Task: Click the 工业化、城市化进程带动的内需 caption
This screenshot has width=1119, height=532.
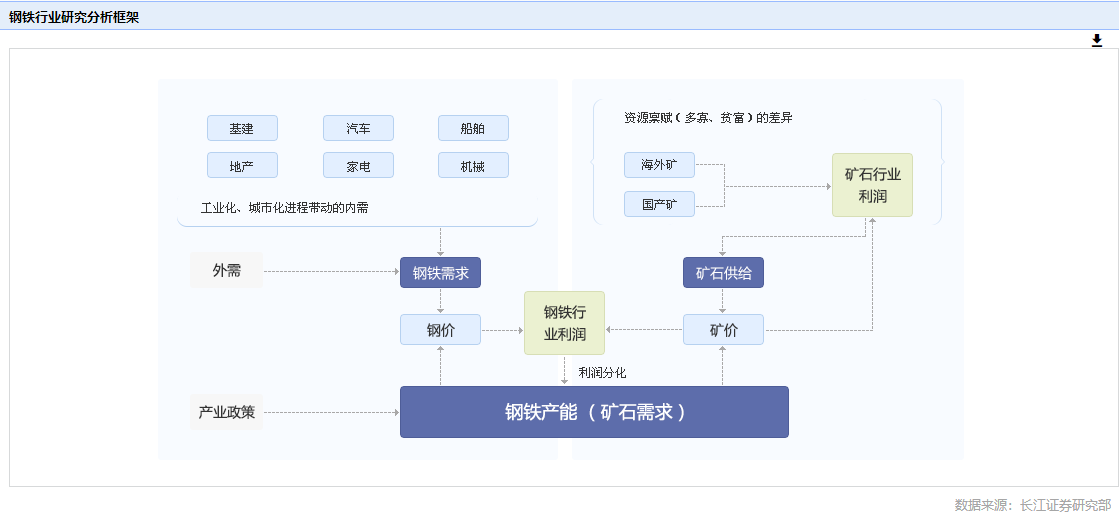Action: tap(284, 209)
